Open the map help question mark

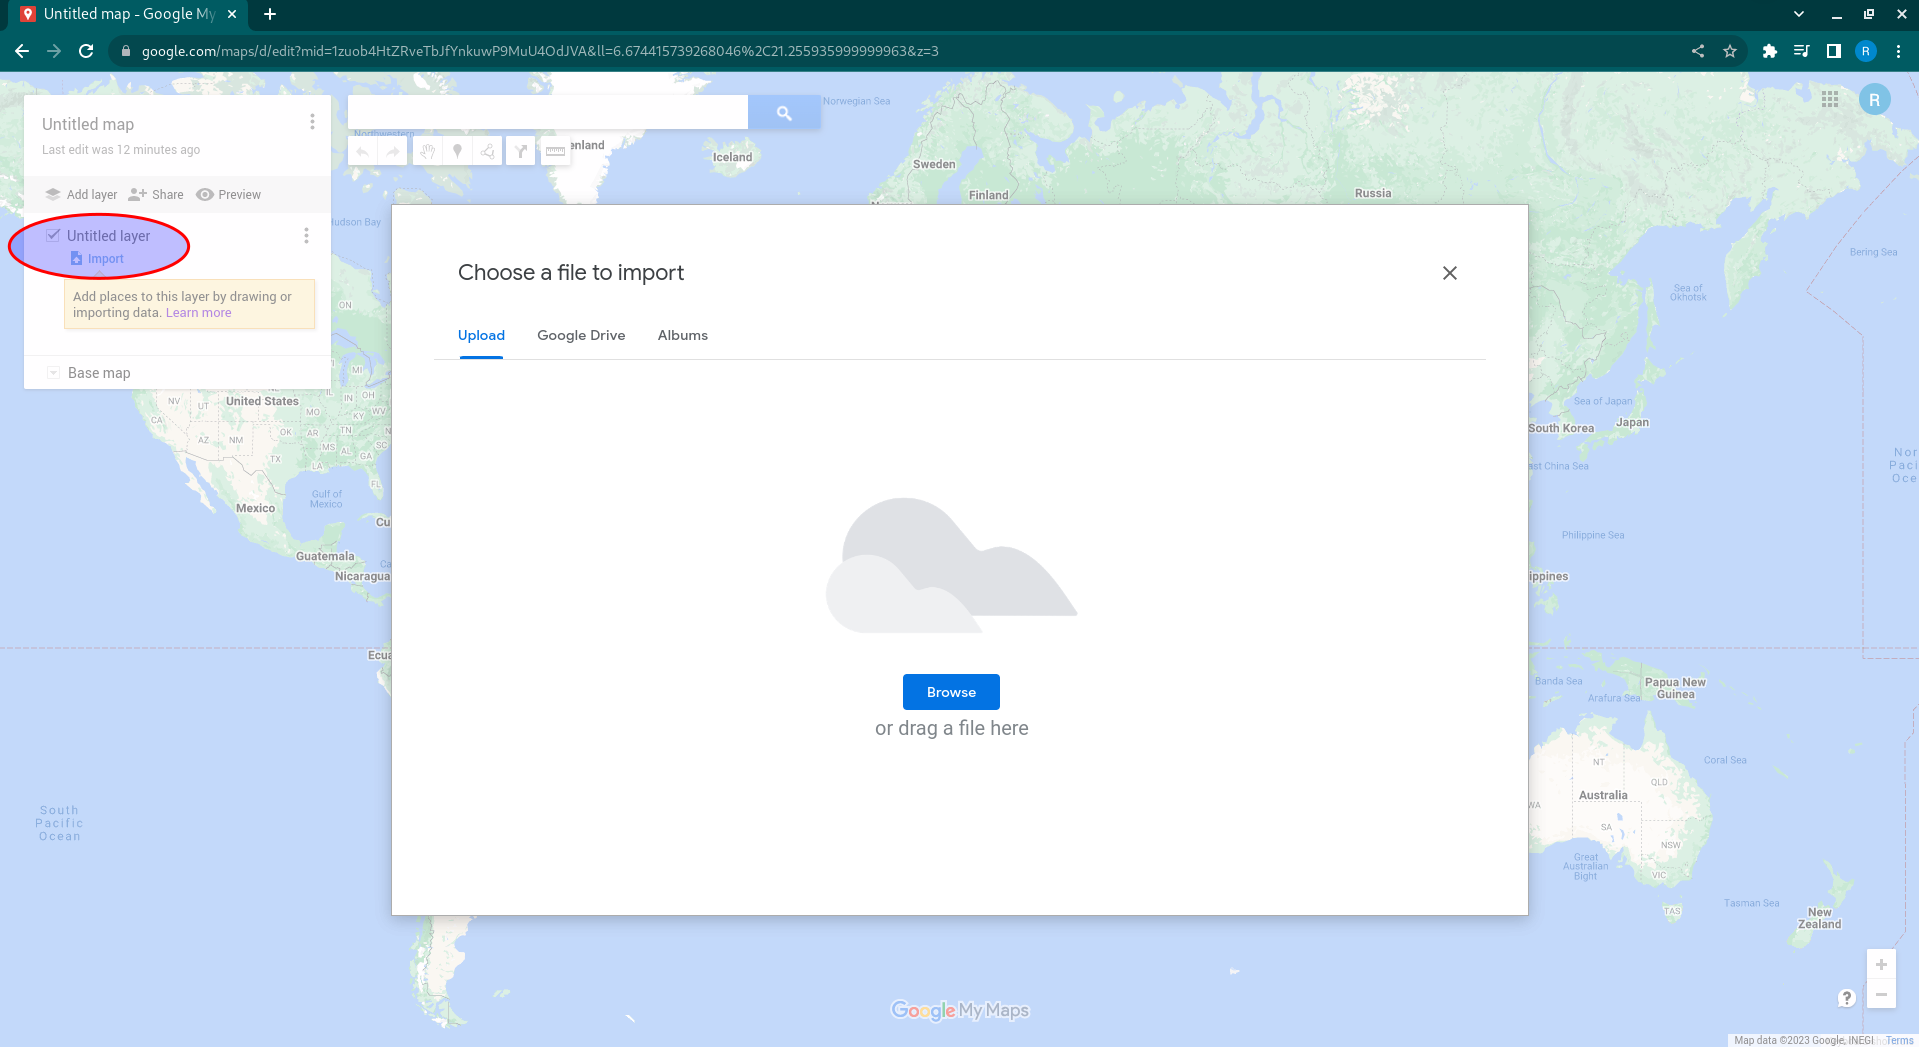(x=1847, y=998)
